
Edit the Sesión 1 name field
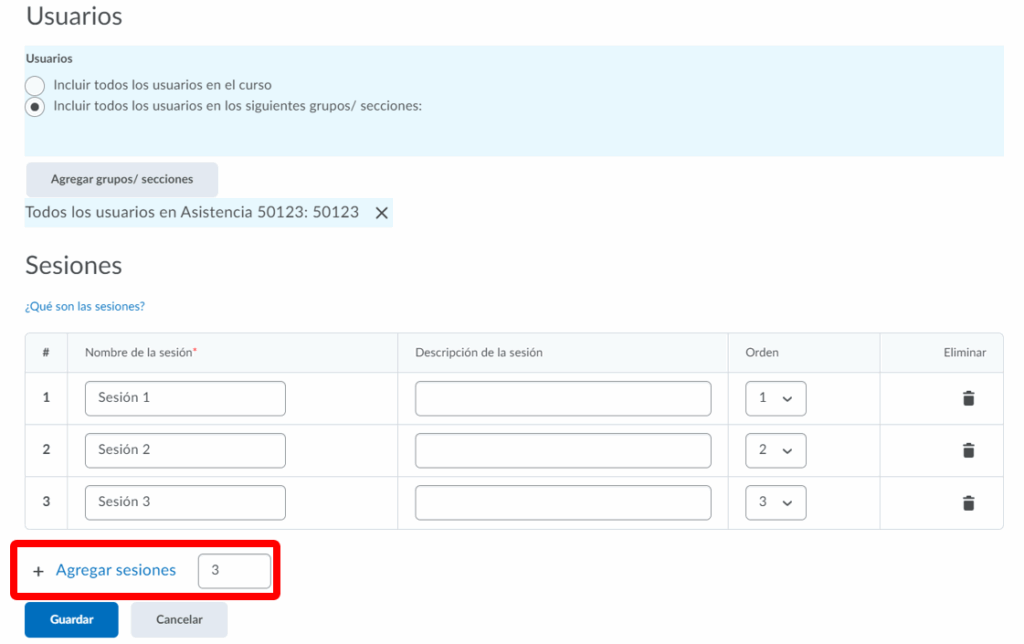(x=185, y=398)
